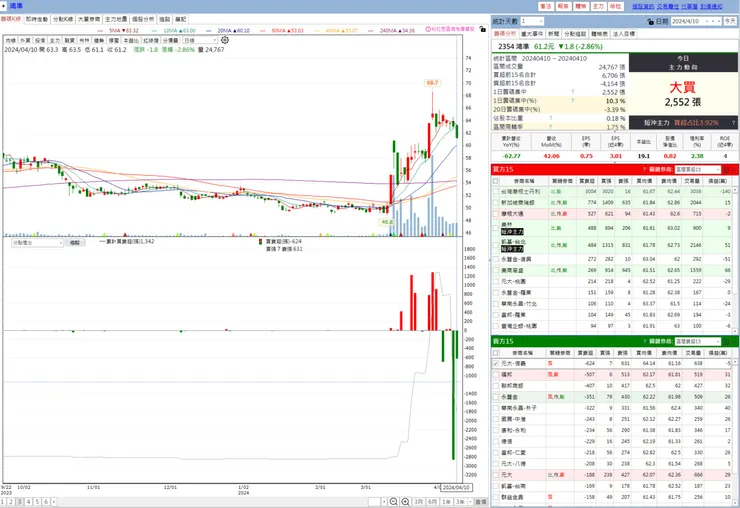Screen dimensions: 740x508
Task: Switch to 分點K線 tab
Action: (63, 19)
